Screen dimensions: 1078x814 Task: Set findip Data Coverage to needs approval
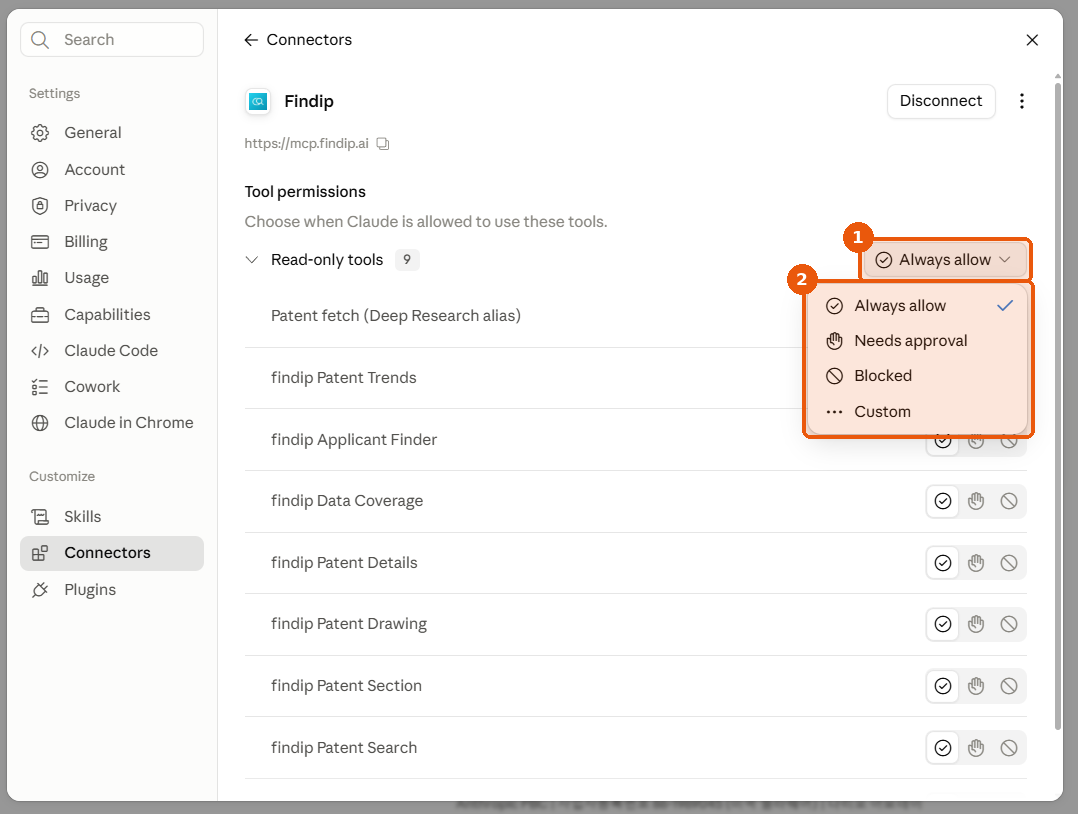coord(976,501)
